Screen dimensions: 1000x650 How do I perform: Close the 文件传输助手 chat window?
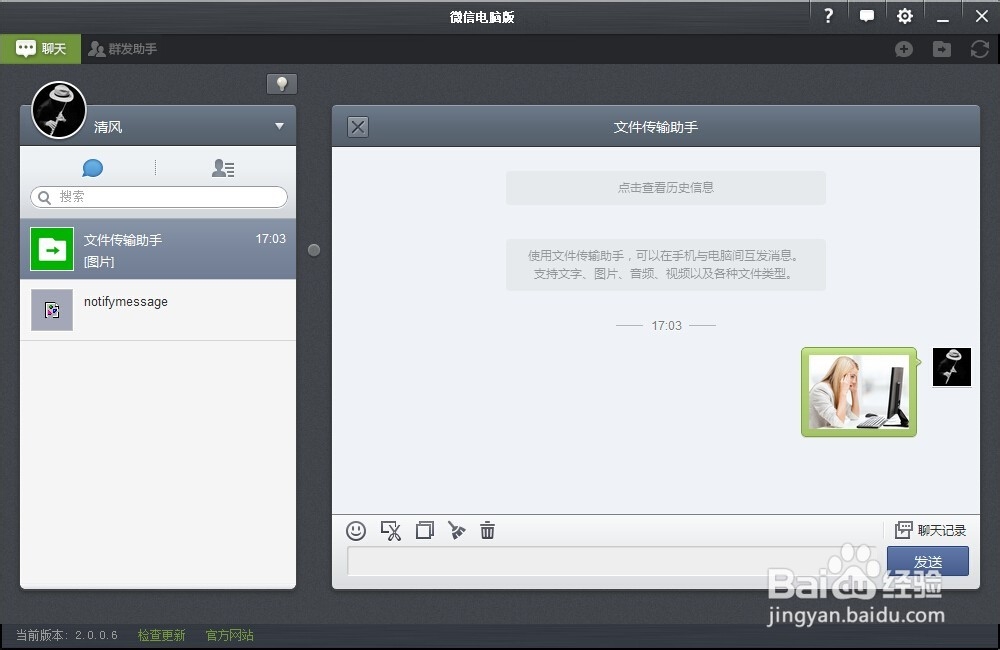click(357, 127)
